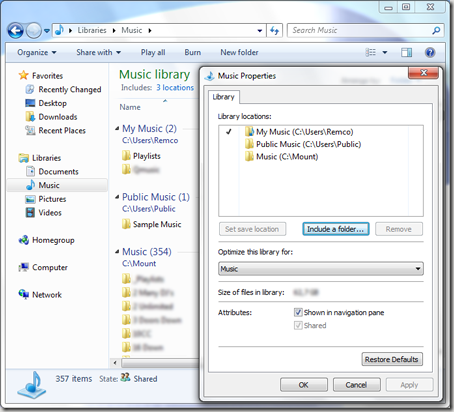This screenshot has height=412, width=454.
Task: Click OK in Music Properties
Action: coord(303,385)
